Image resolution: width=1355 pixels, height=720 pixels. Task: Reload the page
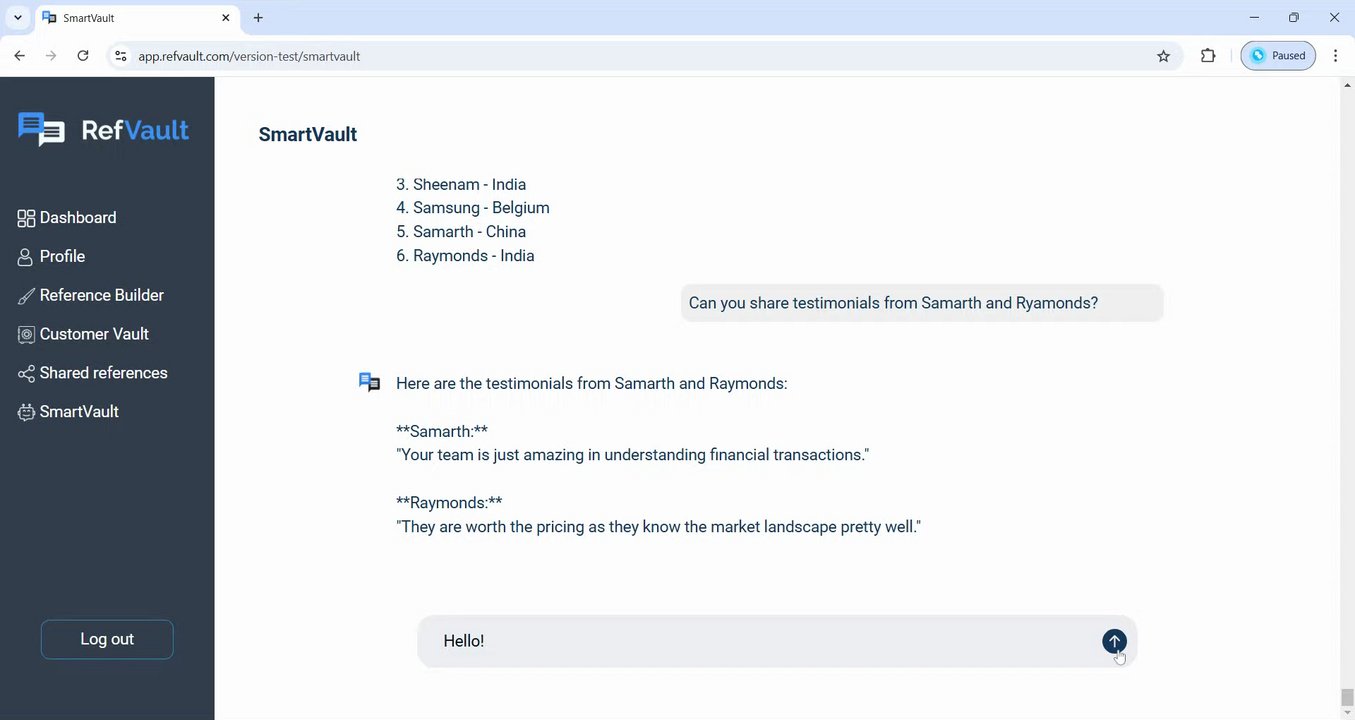pos(83,56)
